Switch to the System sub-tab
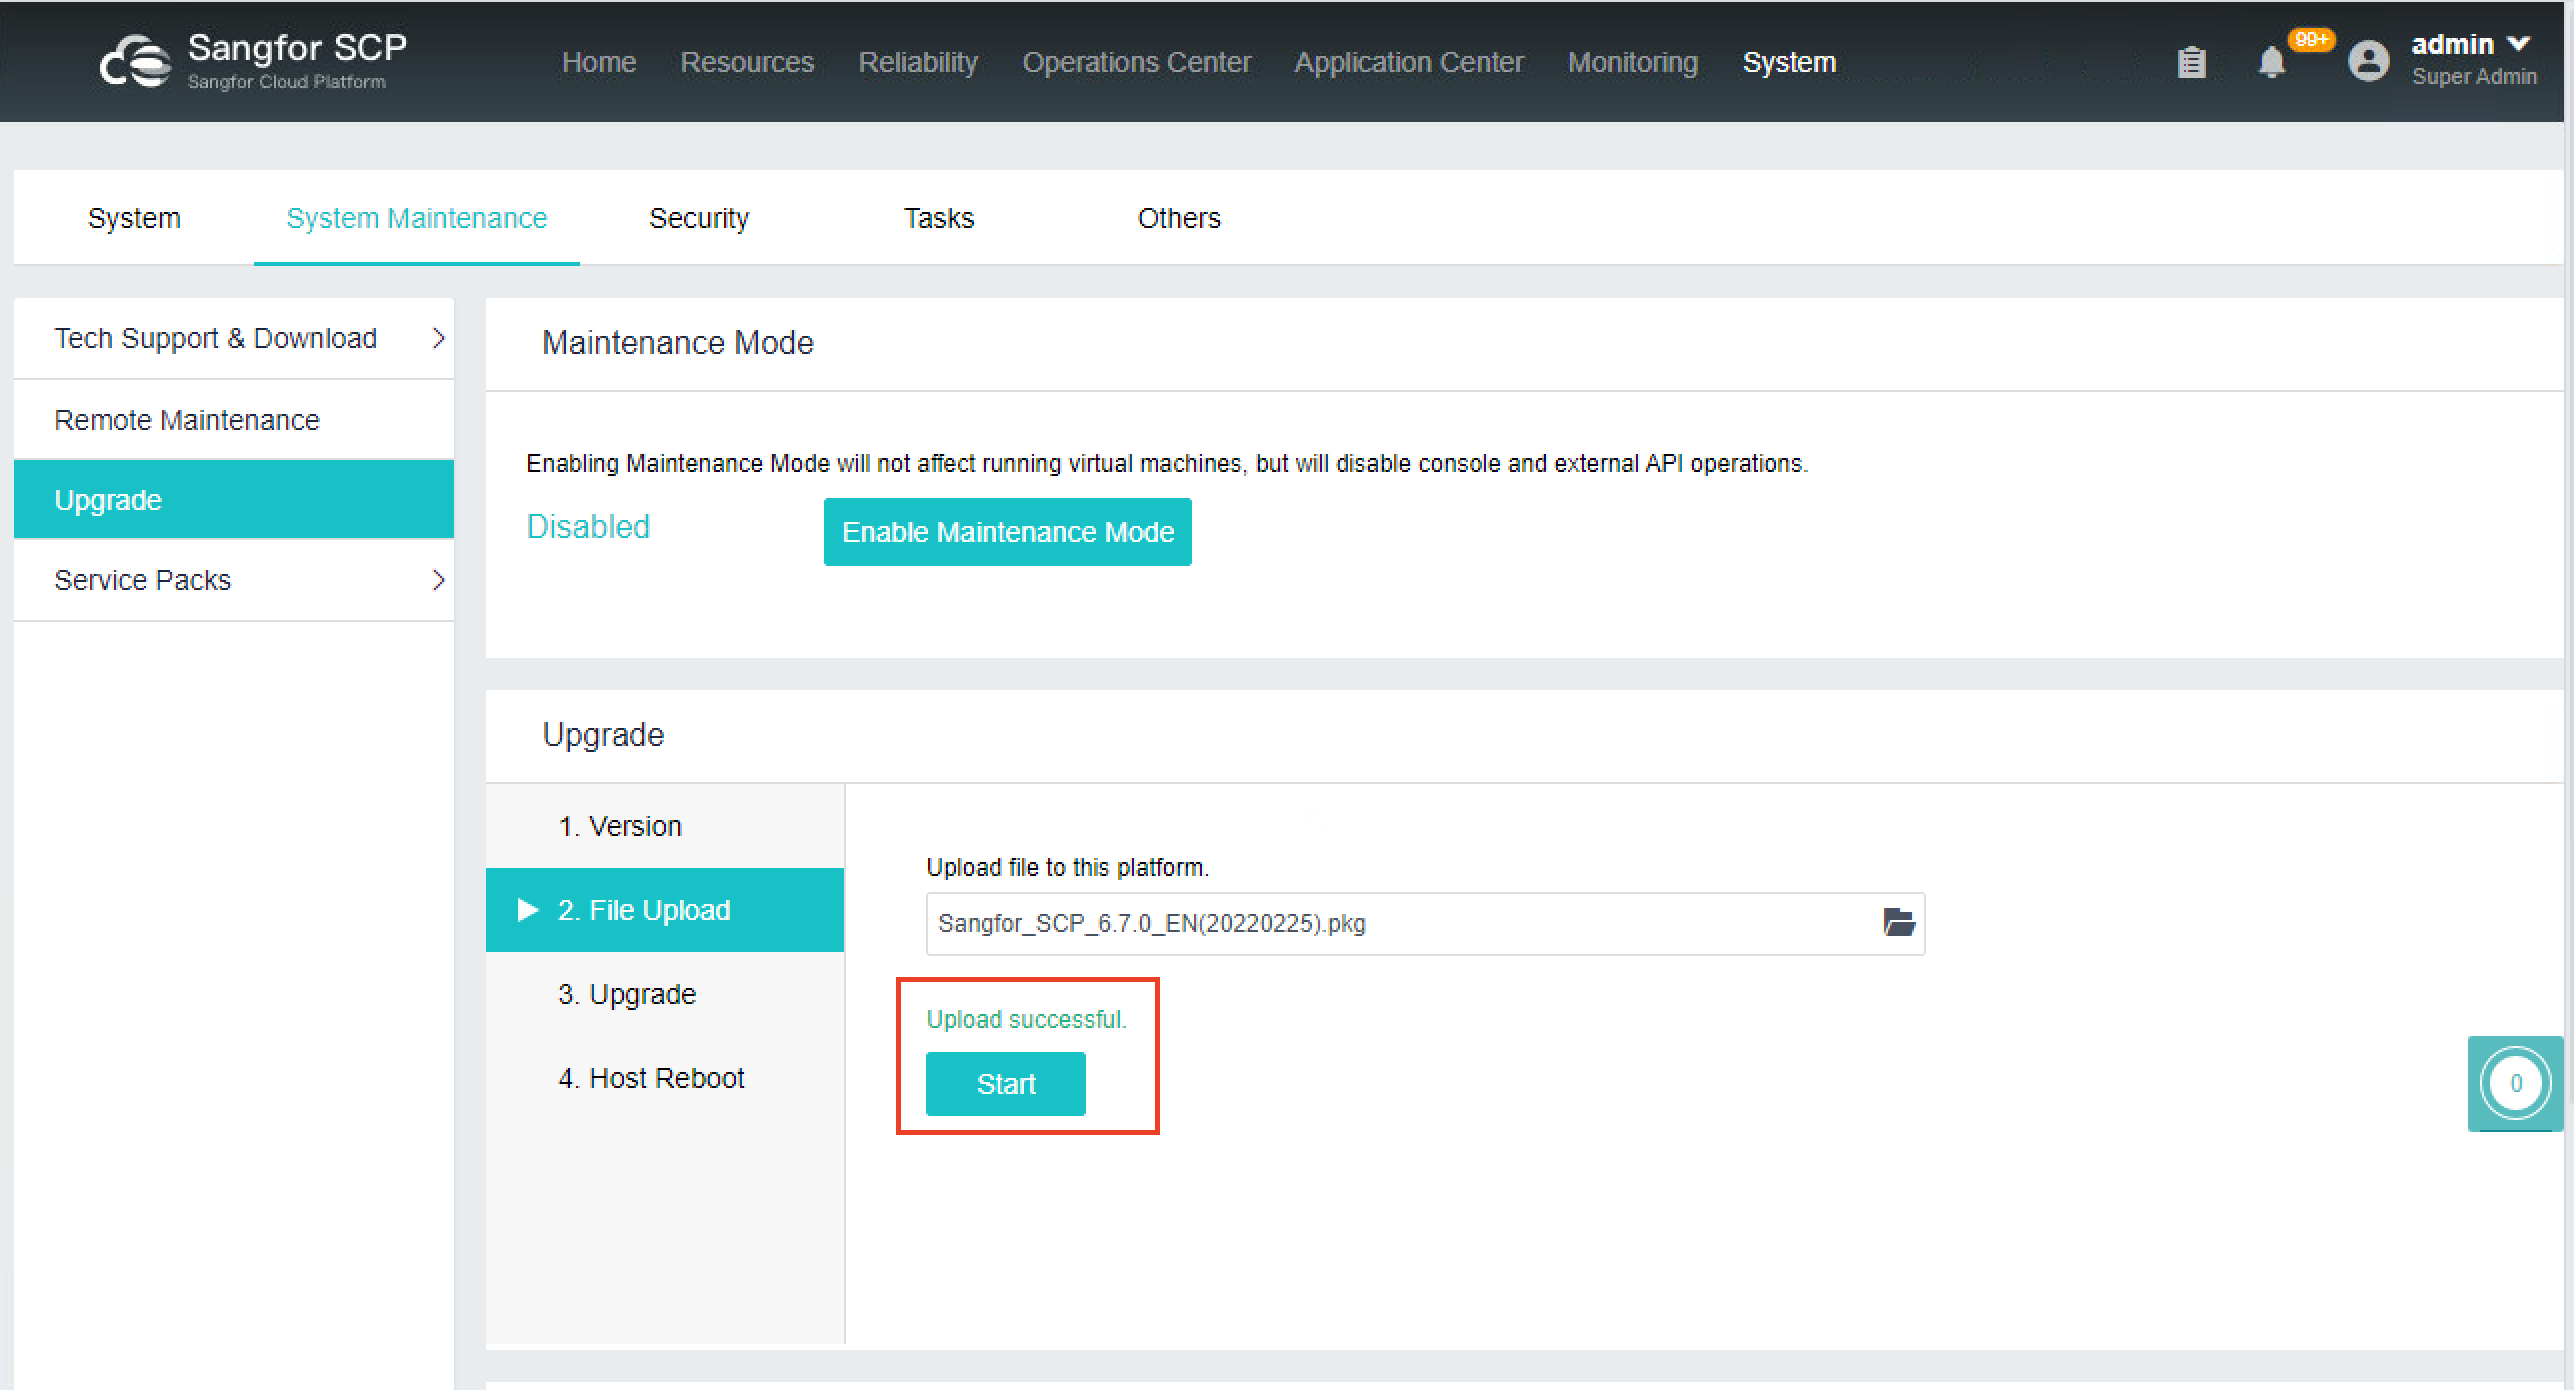Image resolution: width=2574 pixels, height=1390 pixels. pos(134,218)
